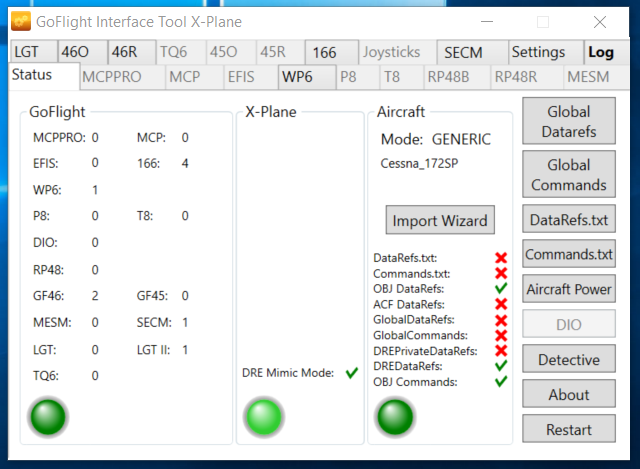Click the DRE Mimic Mode label

pyautogui.click(x=288, y=373)
